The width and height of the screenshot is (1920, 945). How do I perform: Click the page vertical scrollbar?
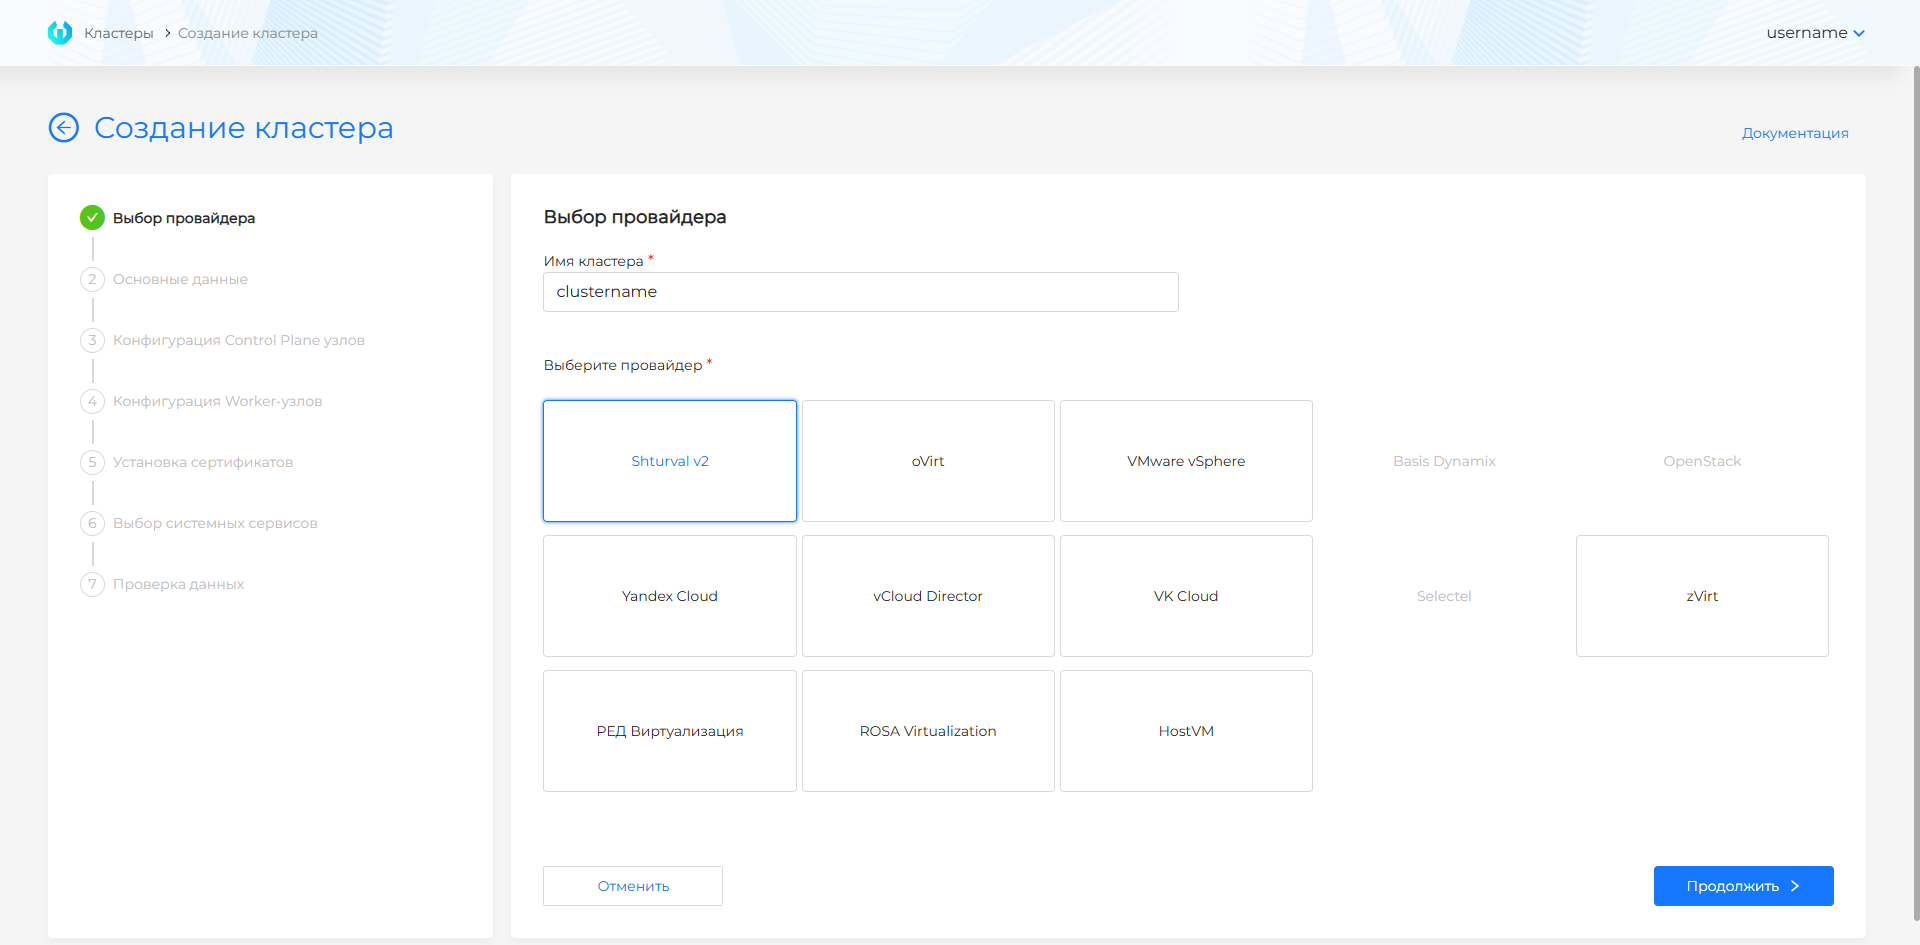(x=1916, y=495)
